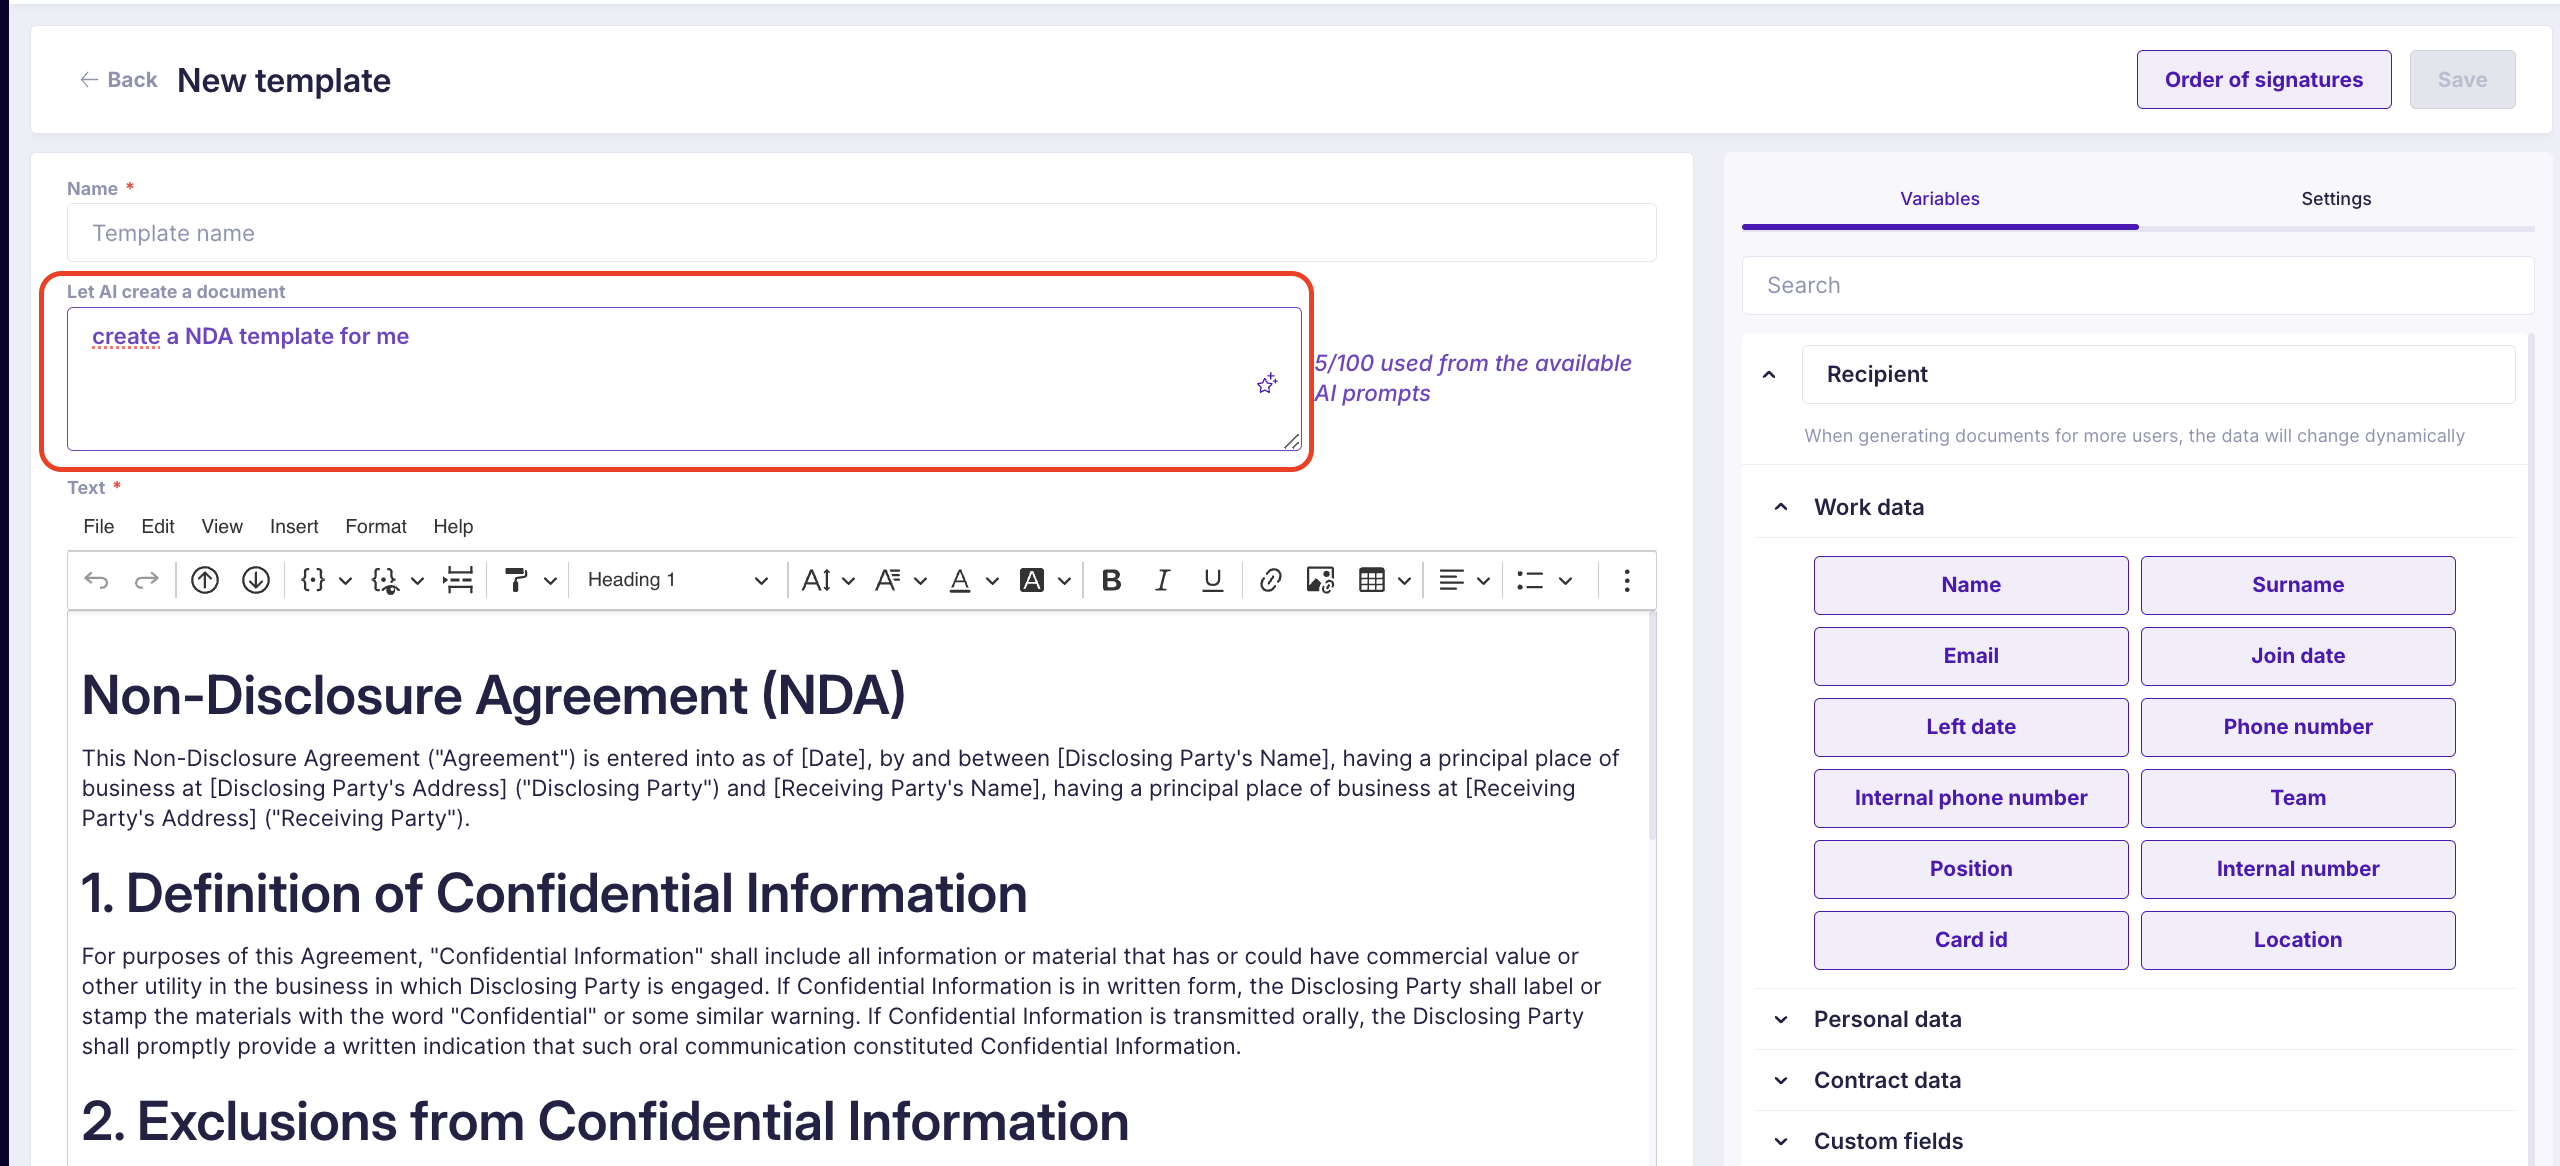Insert the Phone number variable
The image size is (2560, 1166).
(2298, 727)
